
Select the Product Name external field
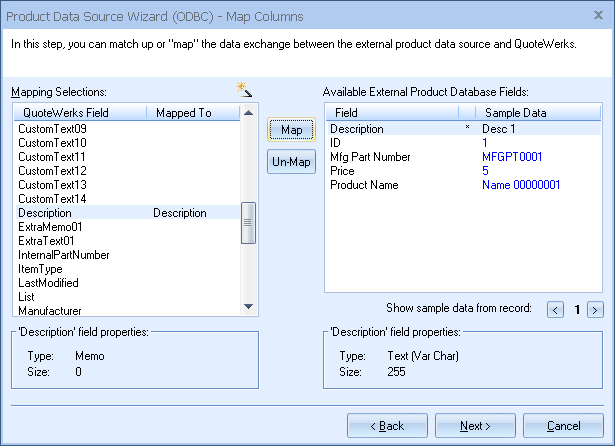tap(364, 185)
